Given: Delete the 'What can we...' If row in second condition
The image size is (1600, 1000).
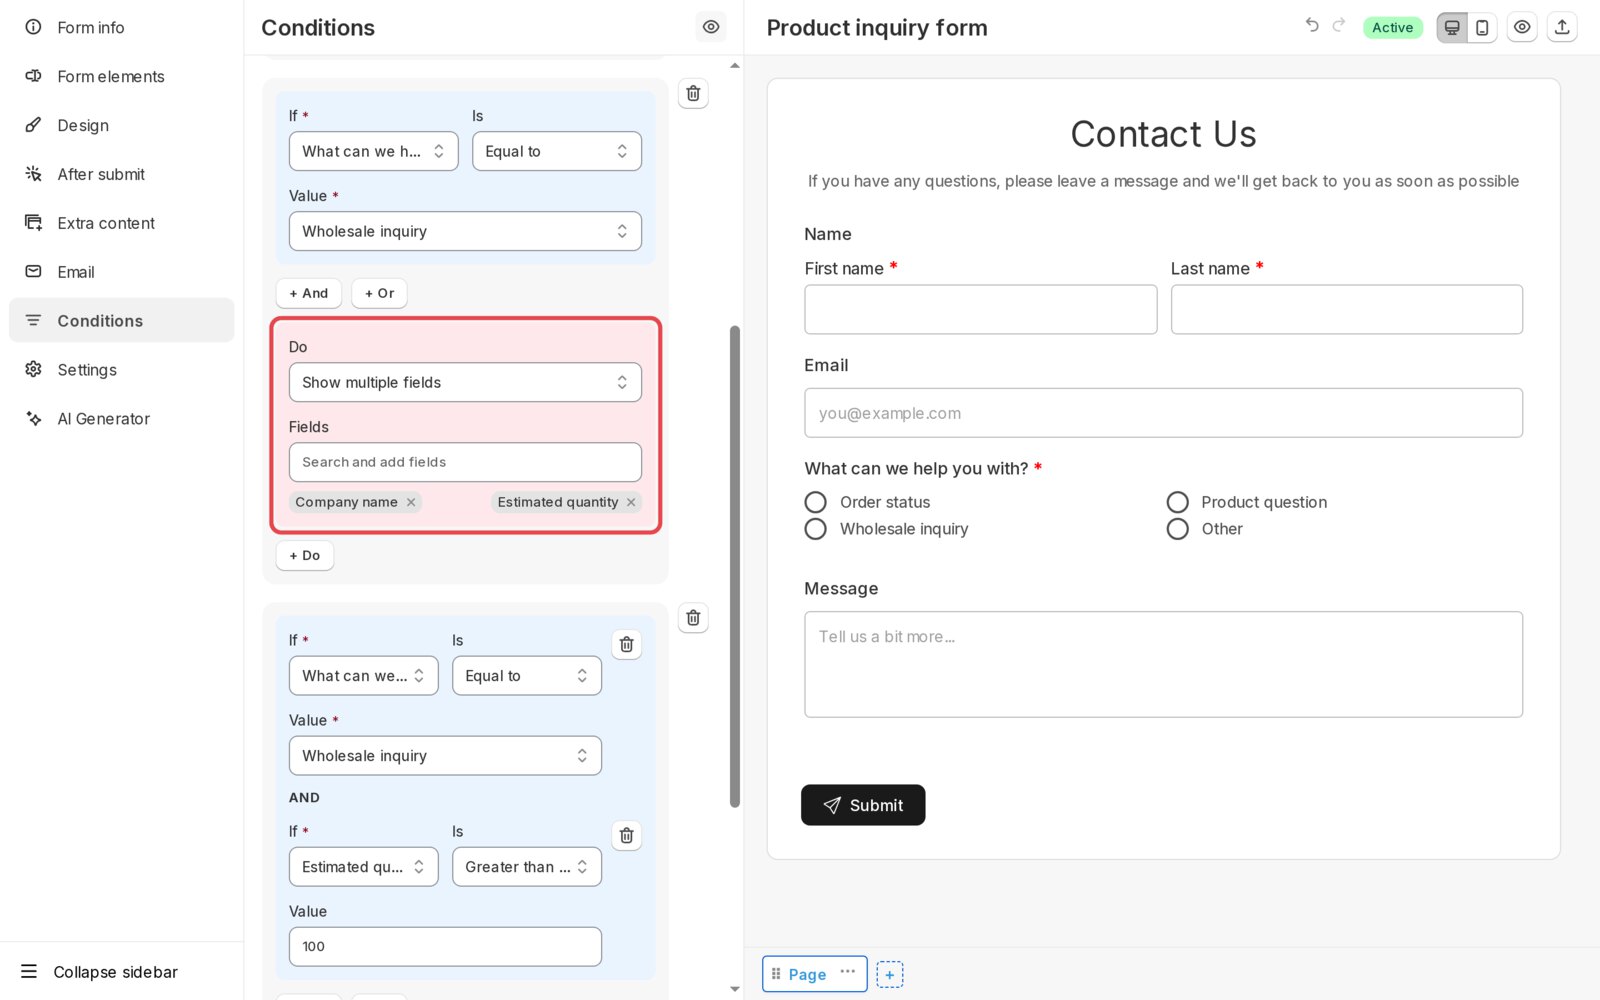Looking at the screenshot, I should pyautogui.click(x=626, y=644).
